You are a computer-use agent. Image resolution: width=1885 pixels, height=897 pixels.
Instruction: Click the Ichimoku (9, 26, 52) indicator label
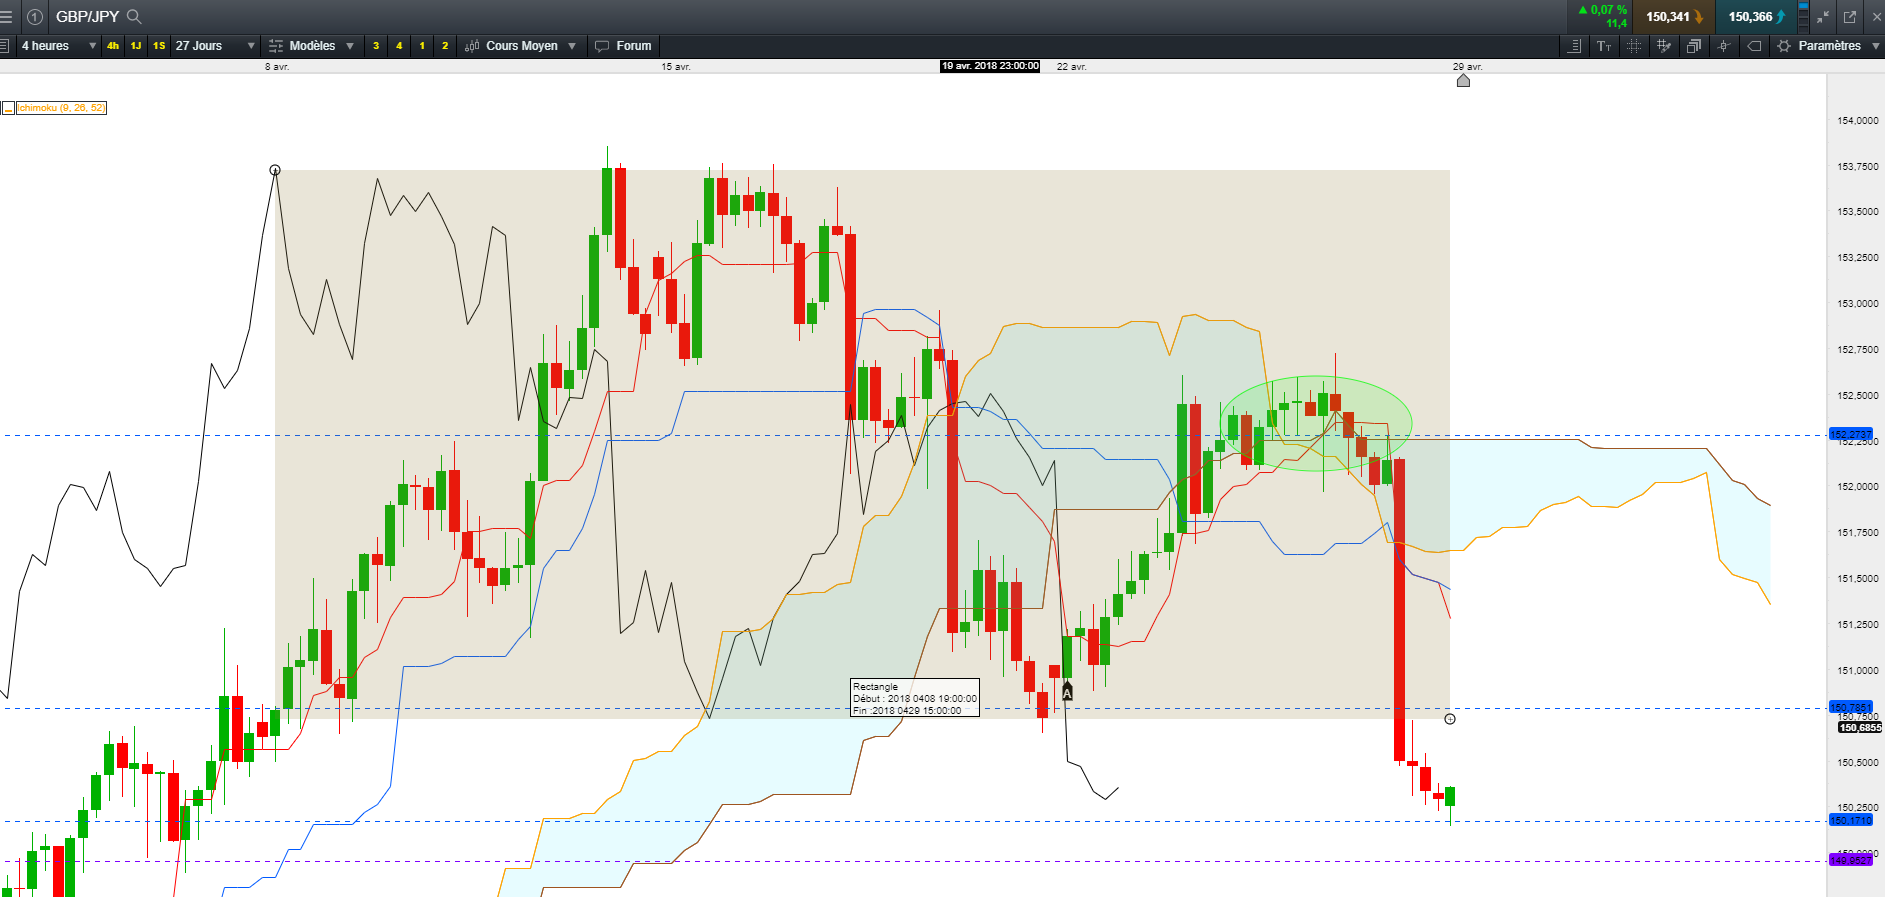(61, 108)
